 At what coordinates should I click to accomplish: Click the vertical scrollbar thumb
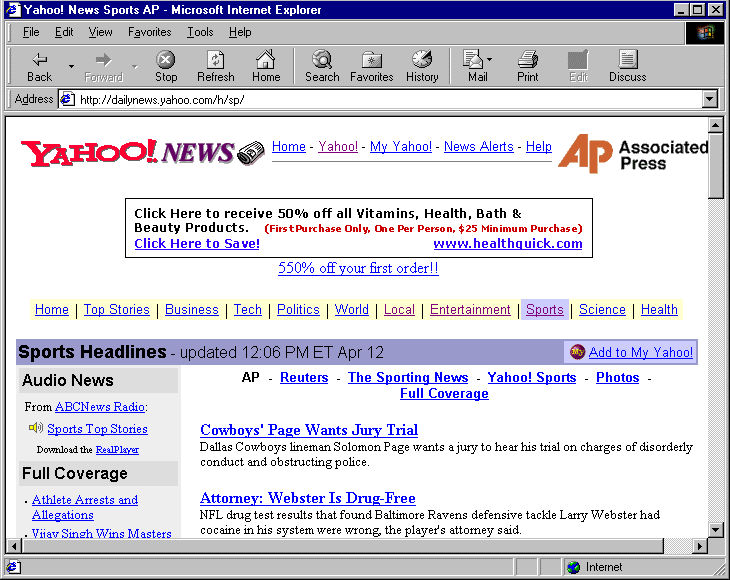point(716,165)
